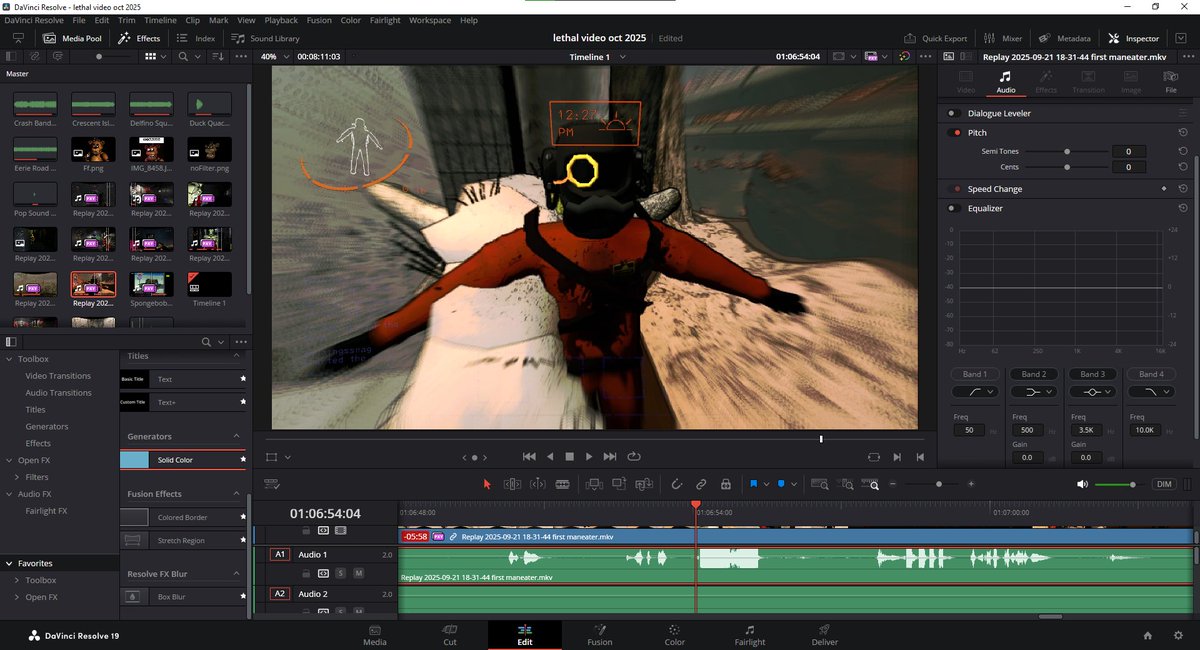Image resolution: width=1200 pixels, height=650 pixels.
Task: Select Video Transitions in Toolbox
Action: tap(58, 376)
